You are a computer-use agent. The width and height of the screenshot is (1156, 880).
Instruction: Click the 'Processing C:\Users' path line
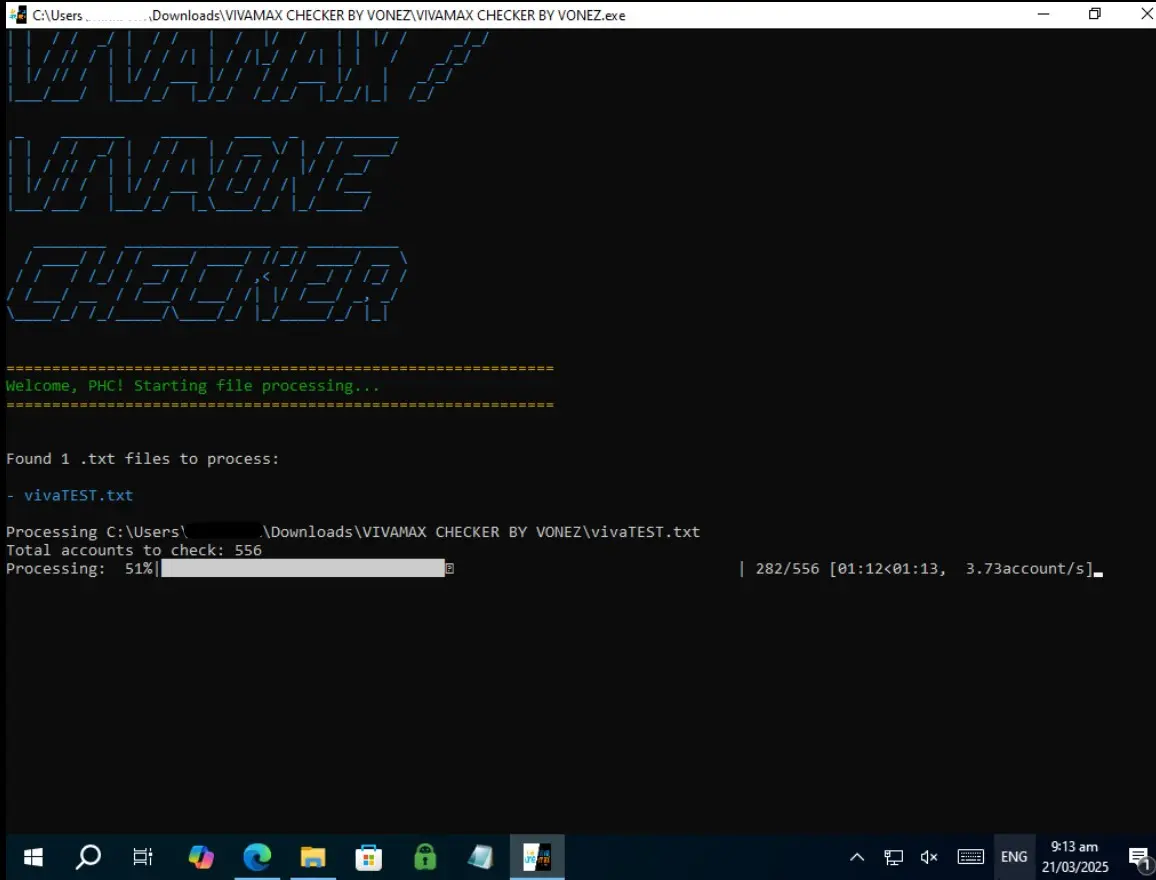point(352,531)
